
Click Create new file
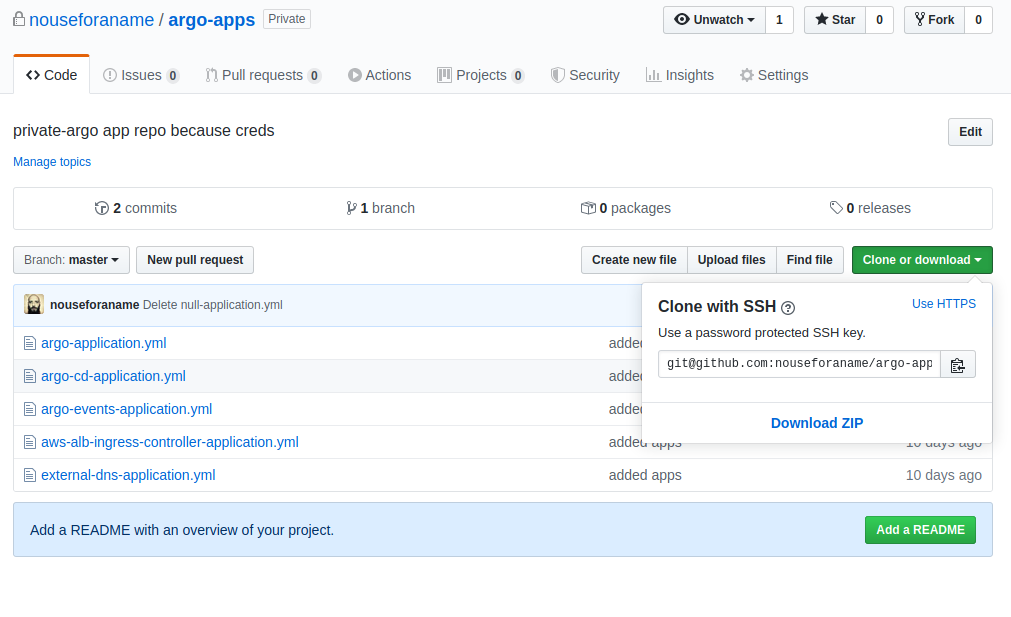coord(634,260)
